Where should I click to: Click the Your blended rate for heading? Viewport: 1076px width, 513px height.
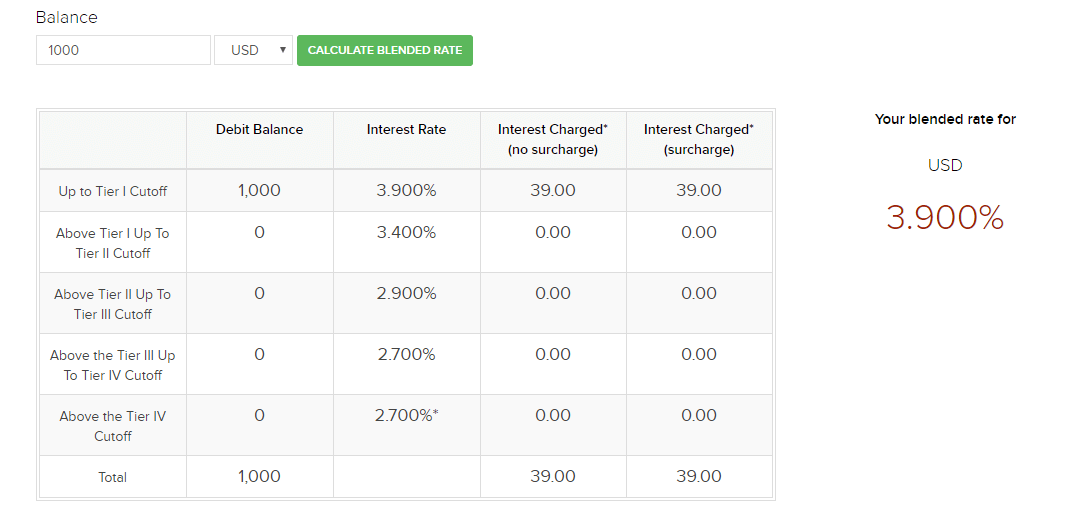[945, 119]
